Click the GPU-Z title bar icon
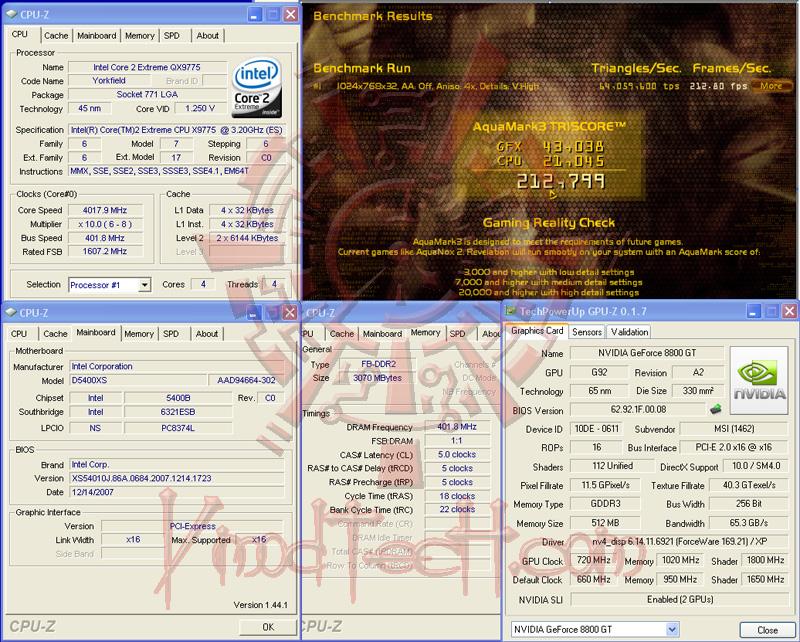 (511, 311)
